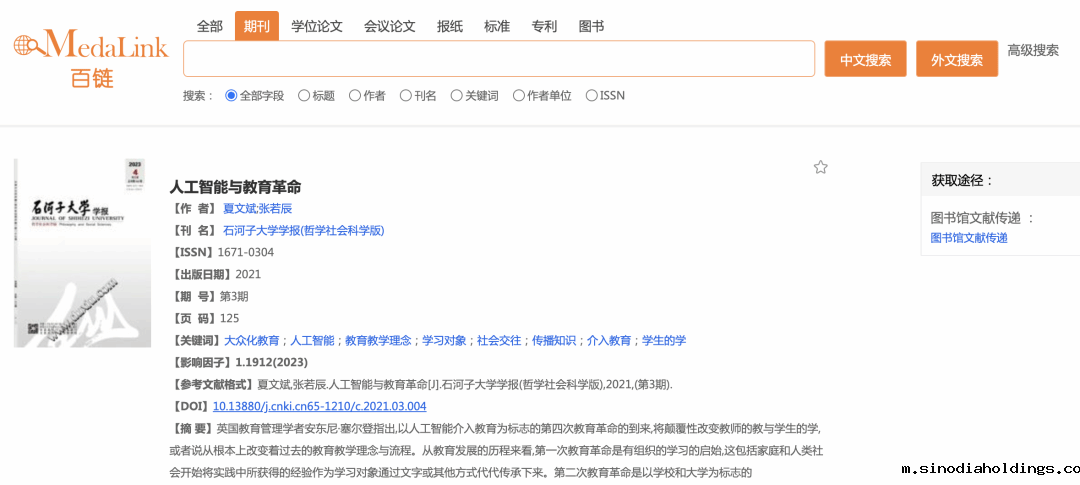Click the 图书馆文献传递 link
The width and height of the screenshot is (1080, 485).
tap(969, 238)
